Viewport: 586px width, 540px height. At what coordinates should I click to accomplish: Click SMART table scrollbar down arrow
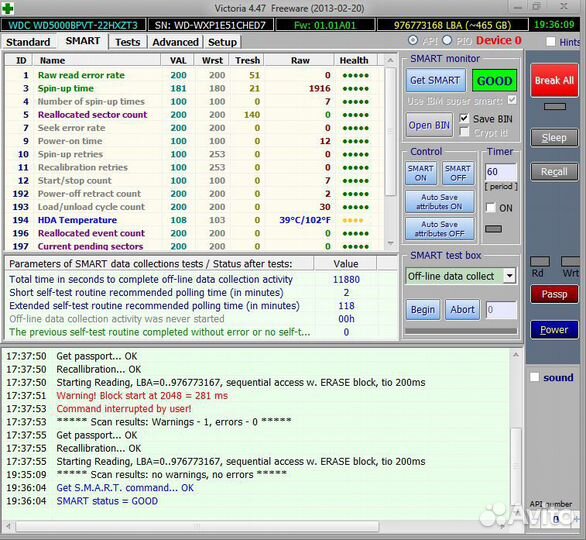coord(390,244)
